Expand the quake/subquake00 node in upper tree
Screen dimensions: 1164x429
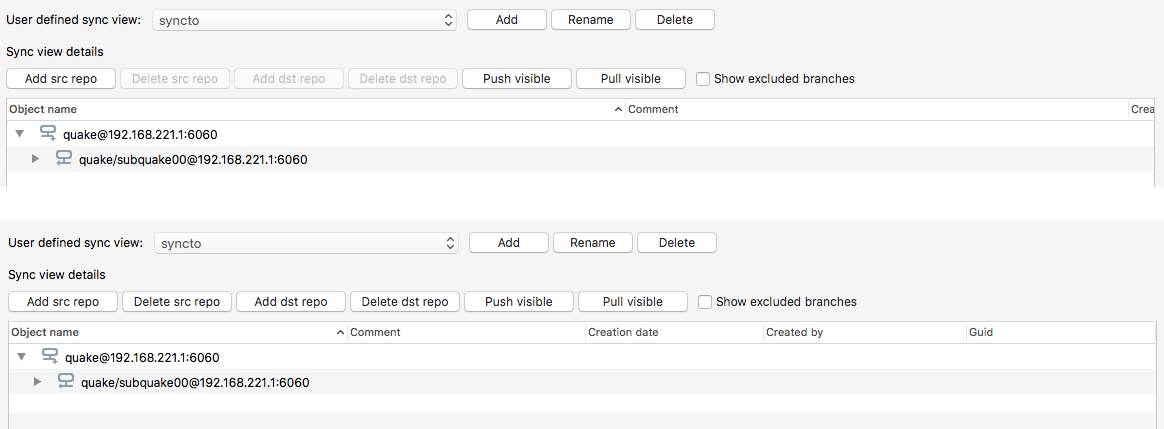(36, 158)
